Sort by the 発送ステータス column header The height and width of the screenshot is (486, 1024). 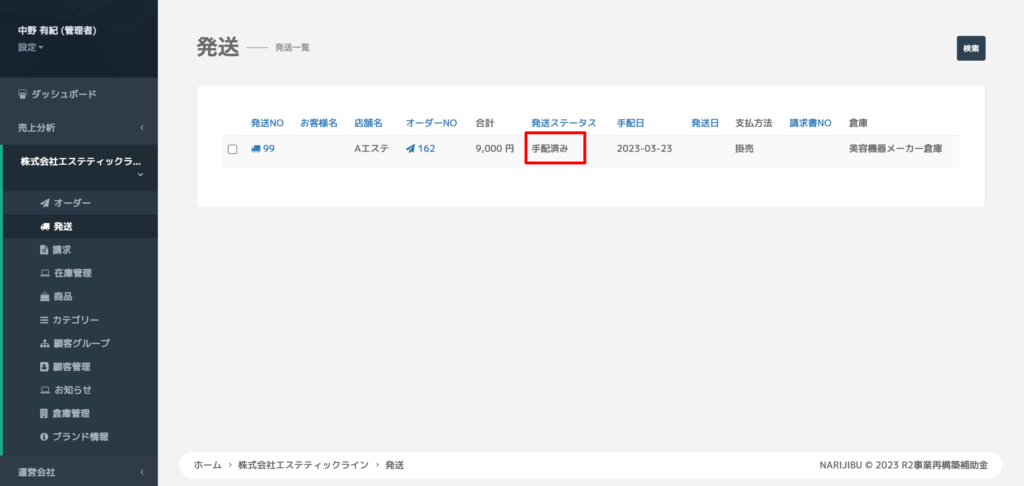tap(563, 123)
